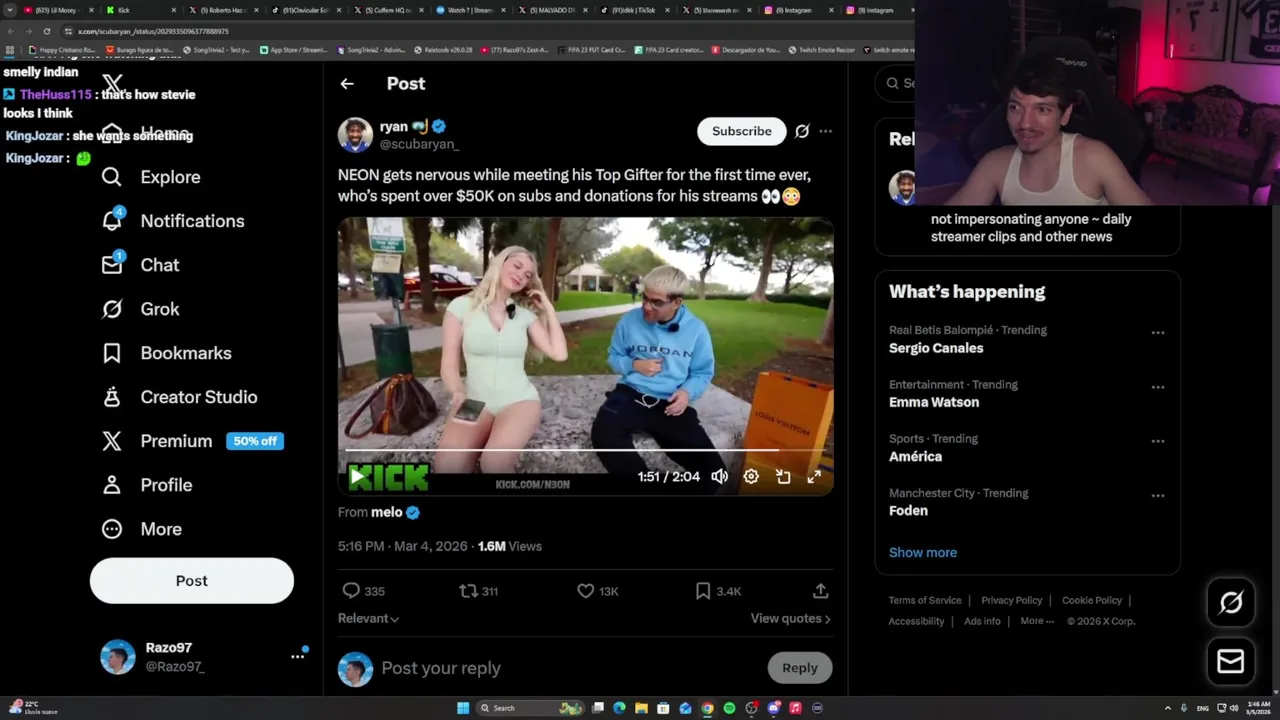Open account switcher dots for Razo97
This screenshot has width=1280, height=720.
(x=297, y=657)
